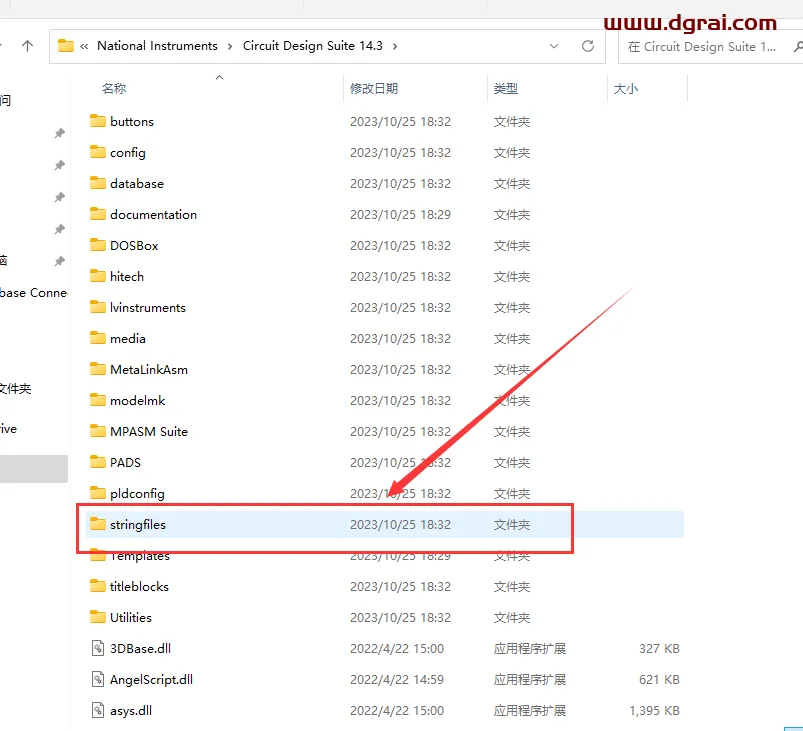The width and height of the screenshot is (803, 731).
Task: Select the asys.dll file icon
Action: [98, 710]
